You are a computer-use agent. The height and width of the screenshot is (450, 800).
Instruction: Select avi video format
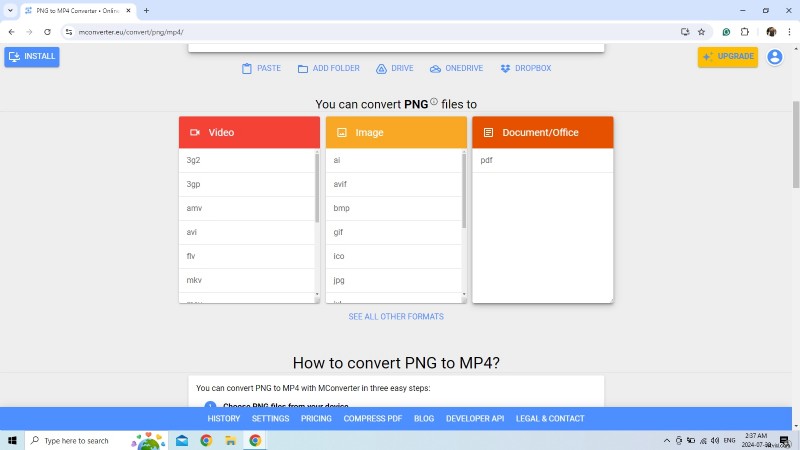click(247, 232)
